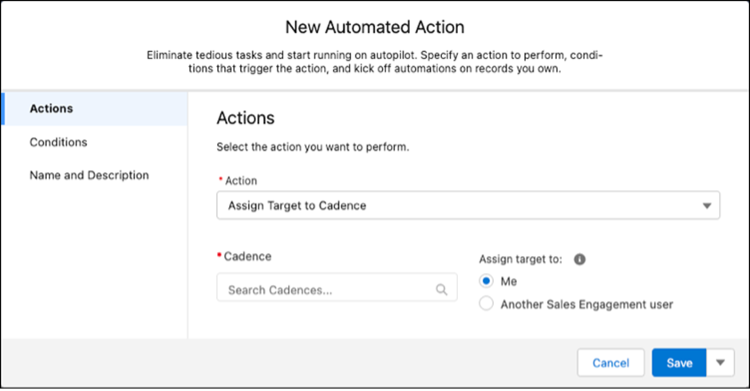Click the magnifier icon in Cadence search

[441, 290]
